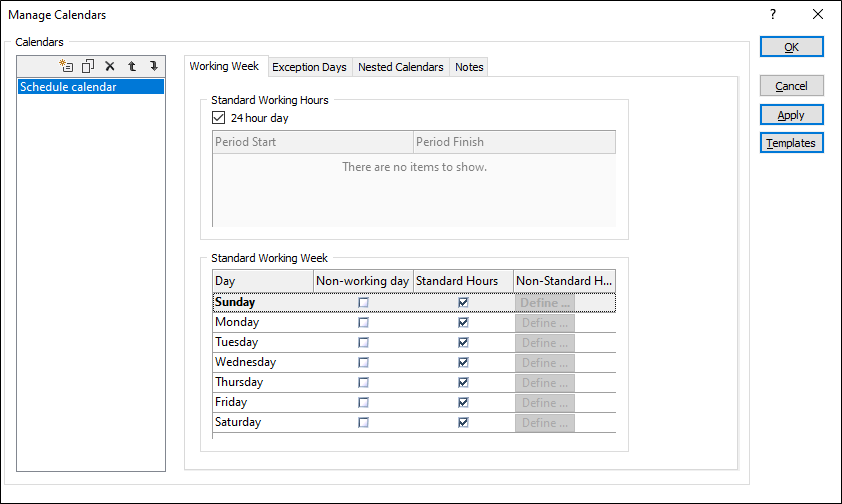Duplicate the selected calendar

(x=88, y=66)
